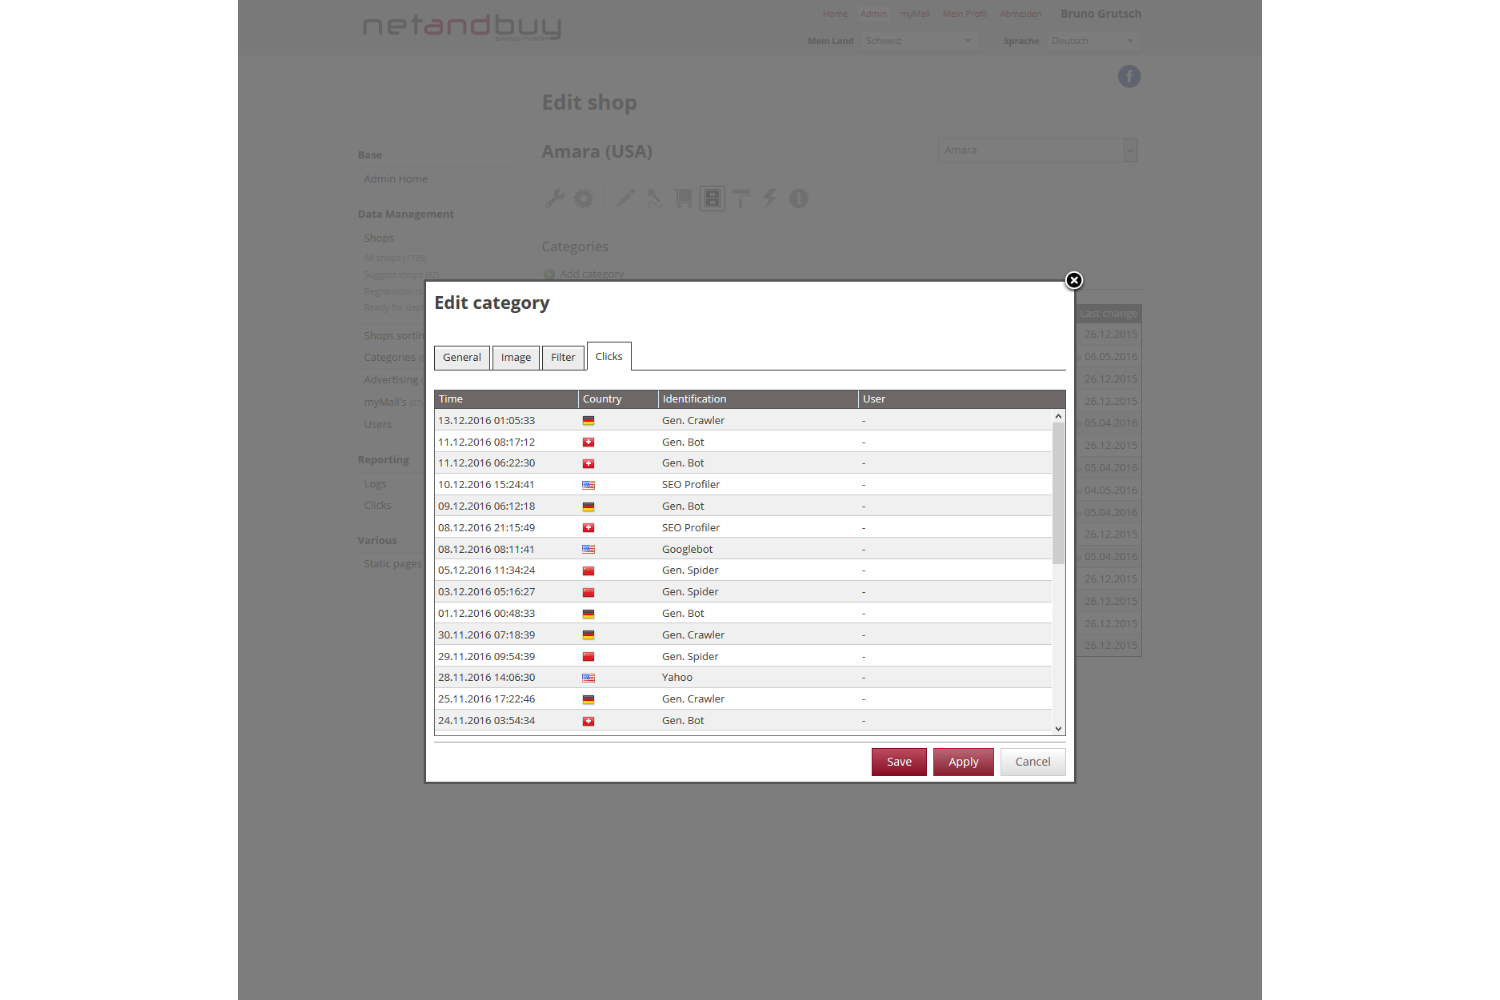The image size is (1500, 1000).
Task: Click the Swiss flag in the 08.12.2016 SEO Profiler row
Action: point(588,528)
